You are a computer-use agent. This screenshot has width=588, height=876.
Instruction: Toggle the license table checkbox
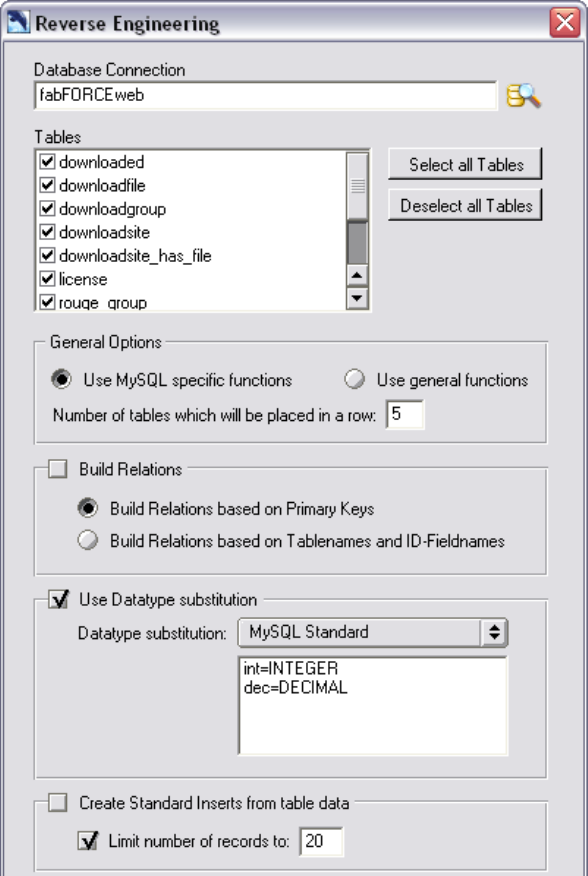coord(47,279)
